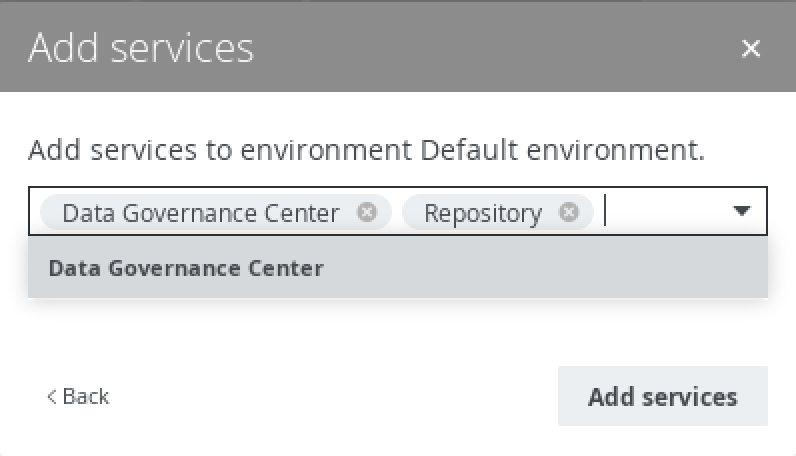Screen dimensions: 796x456
Task: Click the environment description text
Action: (220, 151)
